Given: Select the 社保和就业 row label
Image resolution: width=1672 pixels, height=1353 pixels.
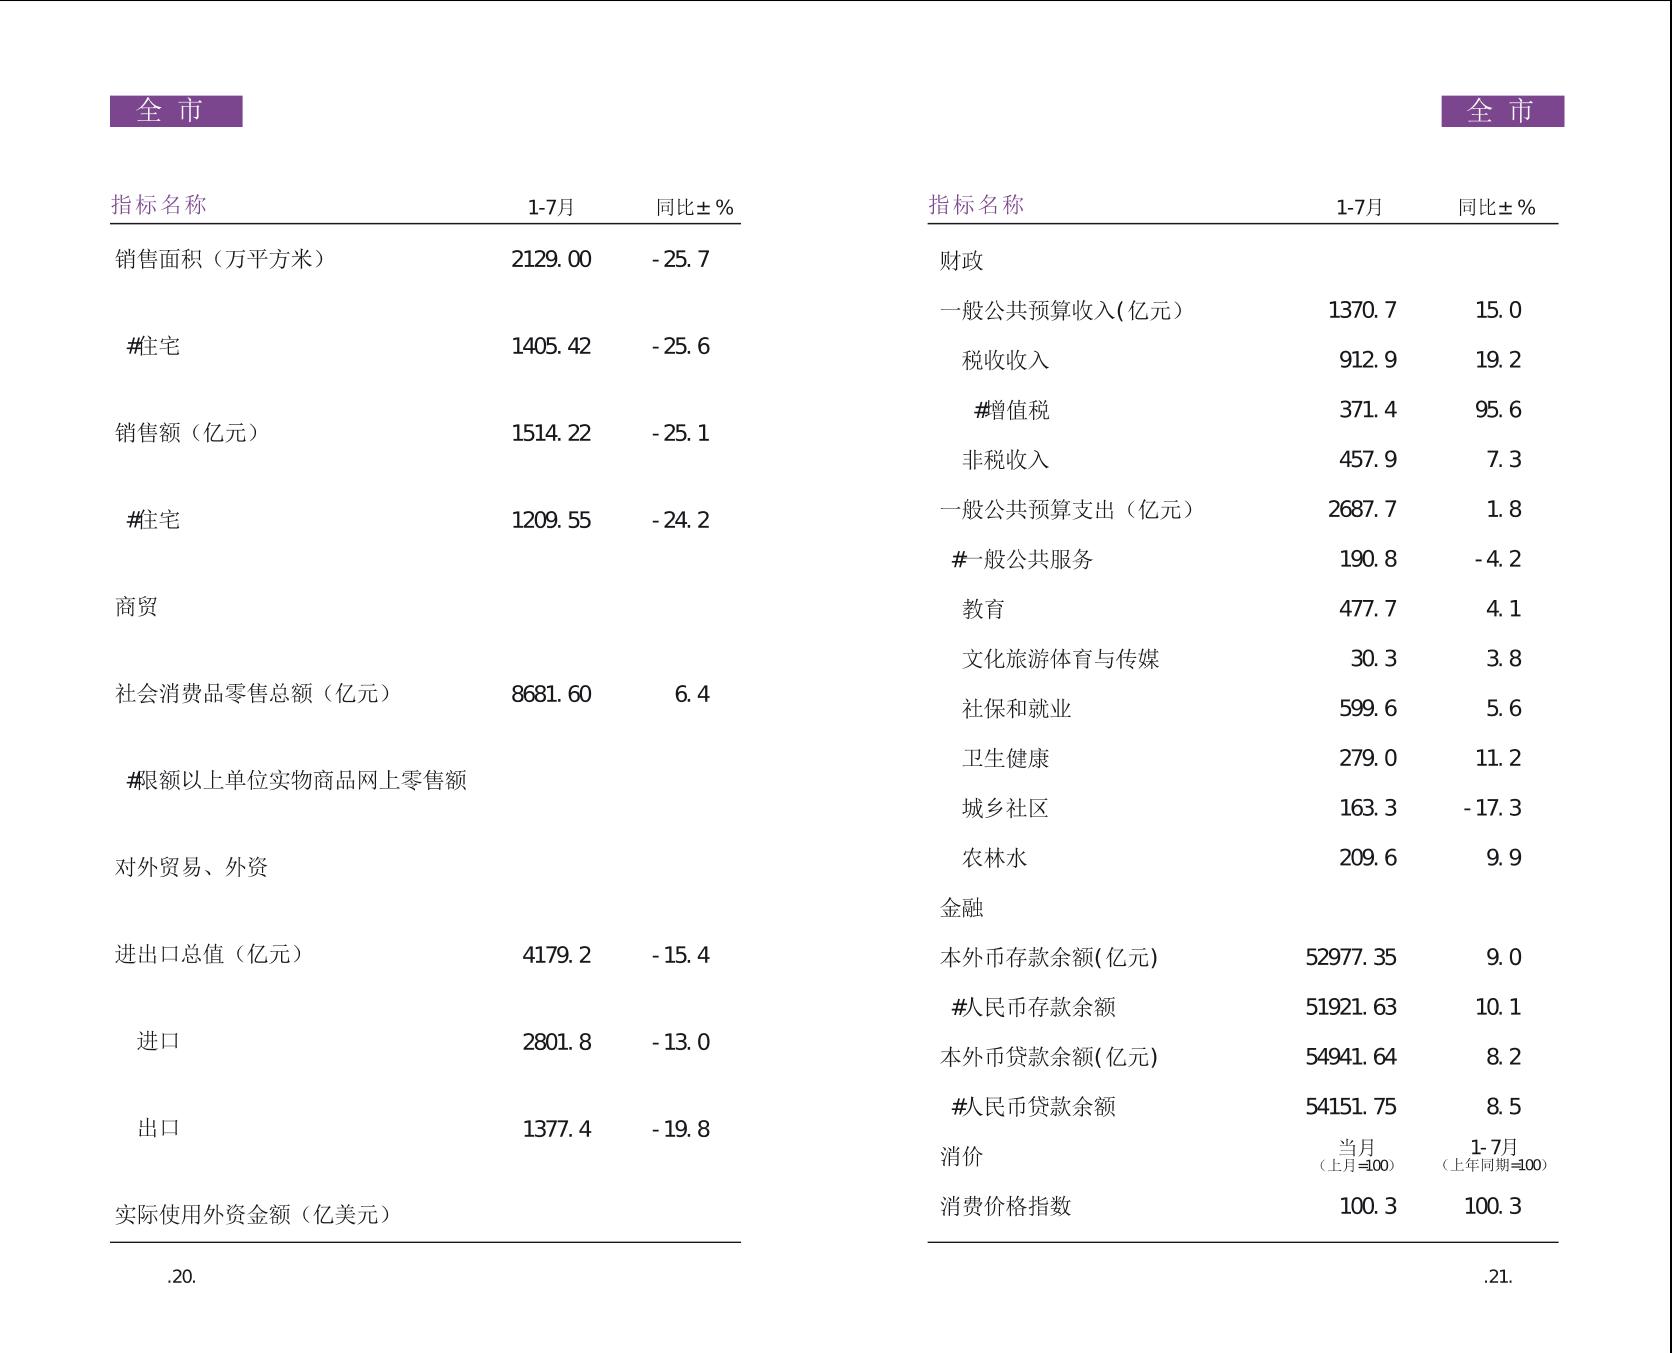Looking at the screenshot, I should click(1017, 709).
